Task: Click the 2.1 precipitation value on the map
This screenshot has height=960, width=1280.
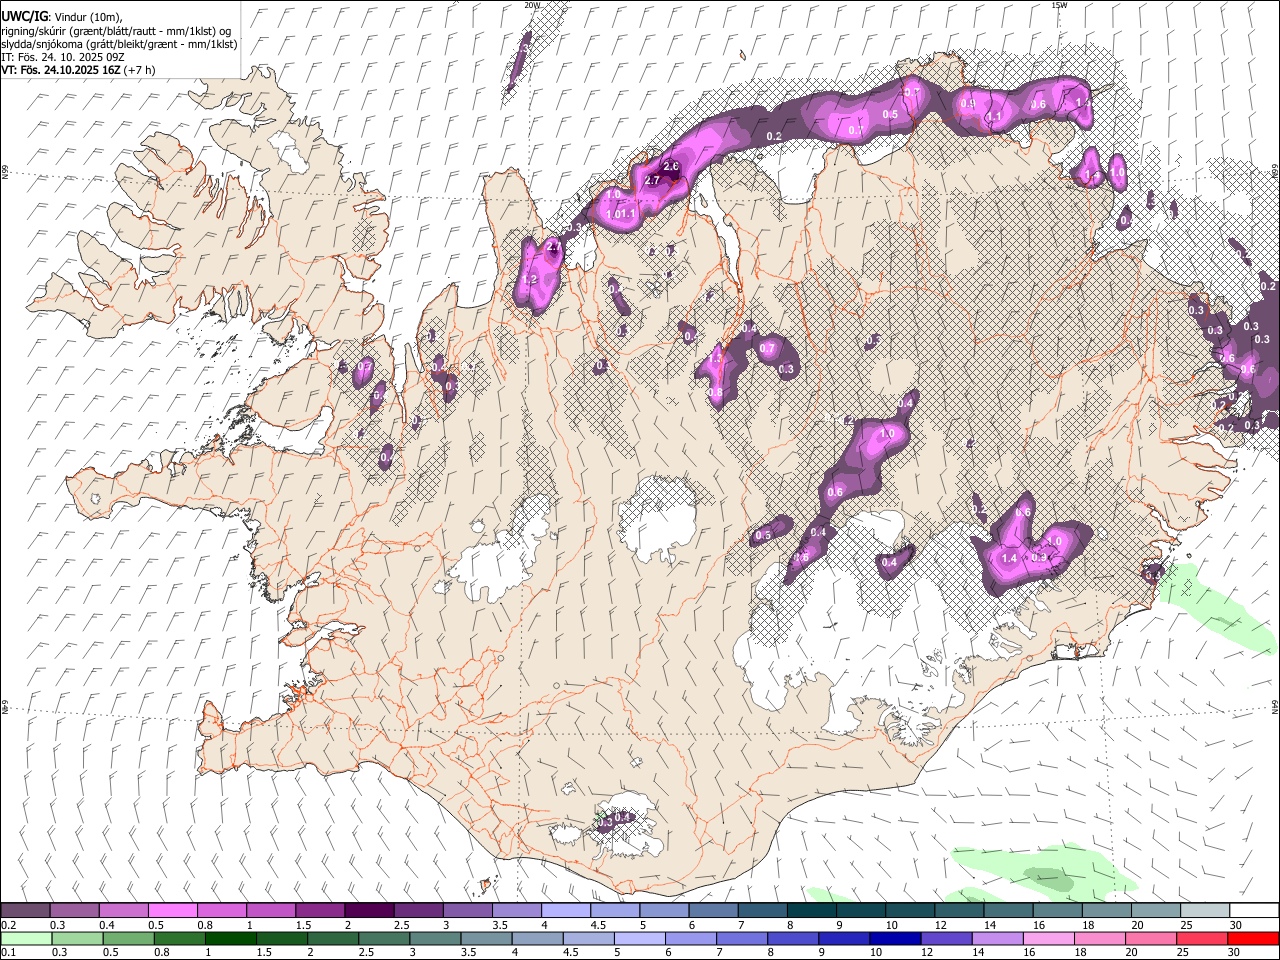Action: pyautogui.click(x=555, y=245)
